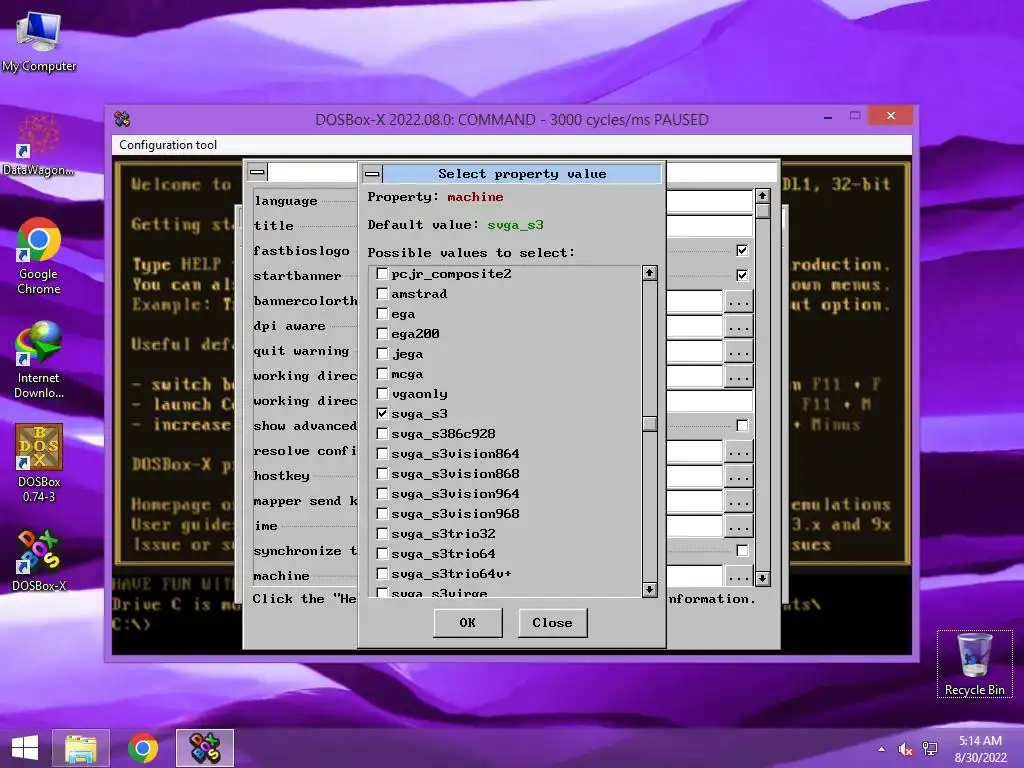This screenshot has width=1024, height=768.
Task: Check the svga_s3trio32 option
Action: pyautogui.click(x=383, y=534)
